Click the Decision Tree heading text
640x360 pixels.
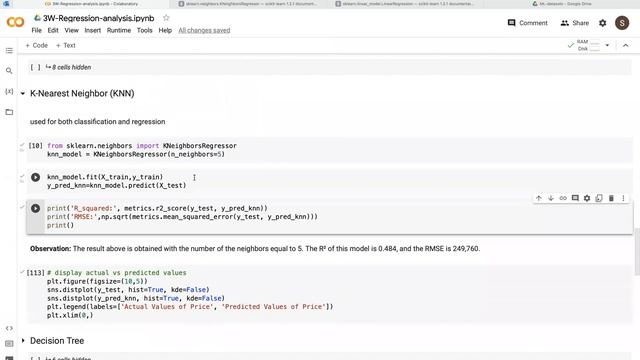(57, 340)
